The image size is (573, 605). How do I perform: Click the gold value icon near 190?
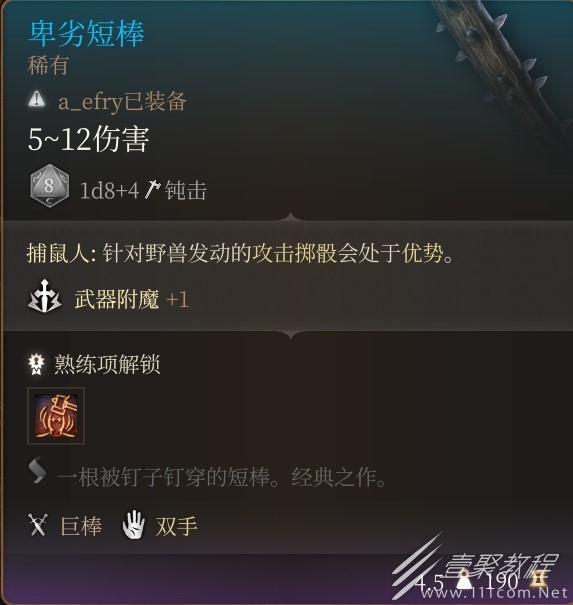click(540, 580)
